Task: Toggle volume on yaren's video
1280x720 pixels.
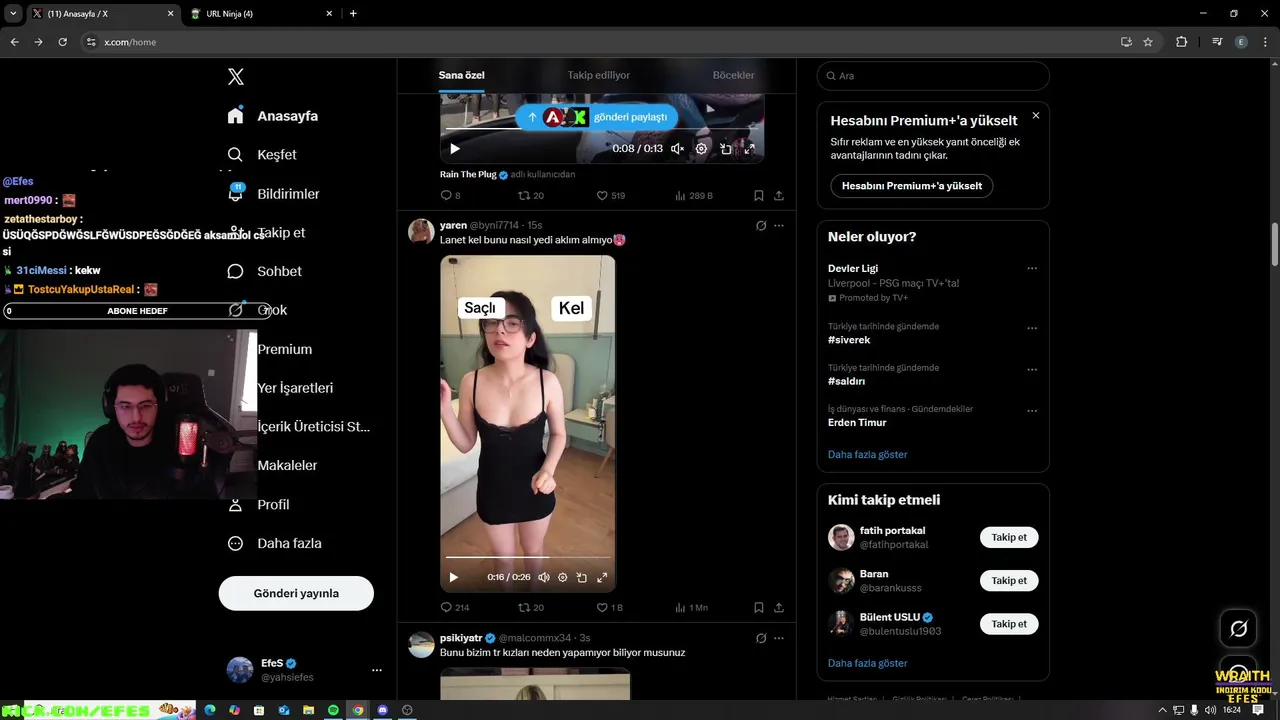Action: [x=544, y=577]
